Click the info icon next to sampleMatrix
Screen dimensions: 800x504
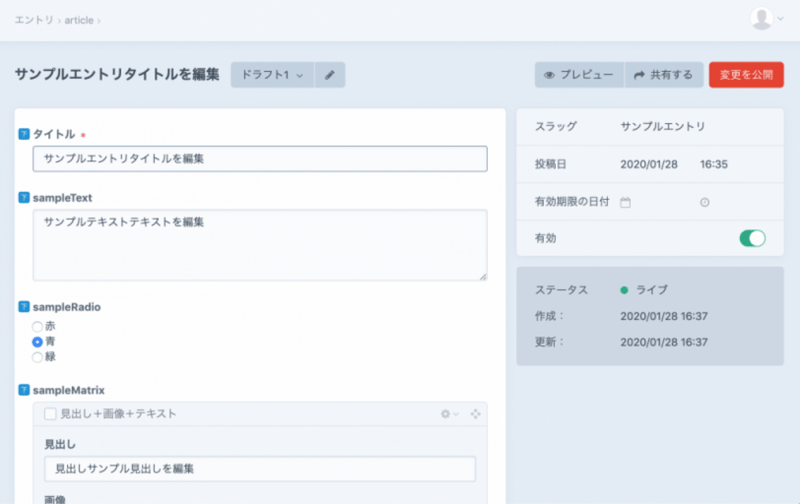[24, 389]
